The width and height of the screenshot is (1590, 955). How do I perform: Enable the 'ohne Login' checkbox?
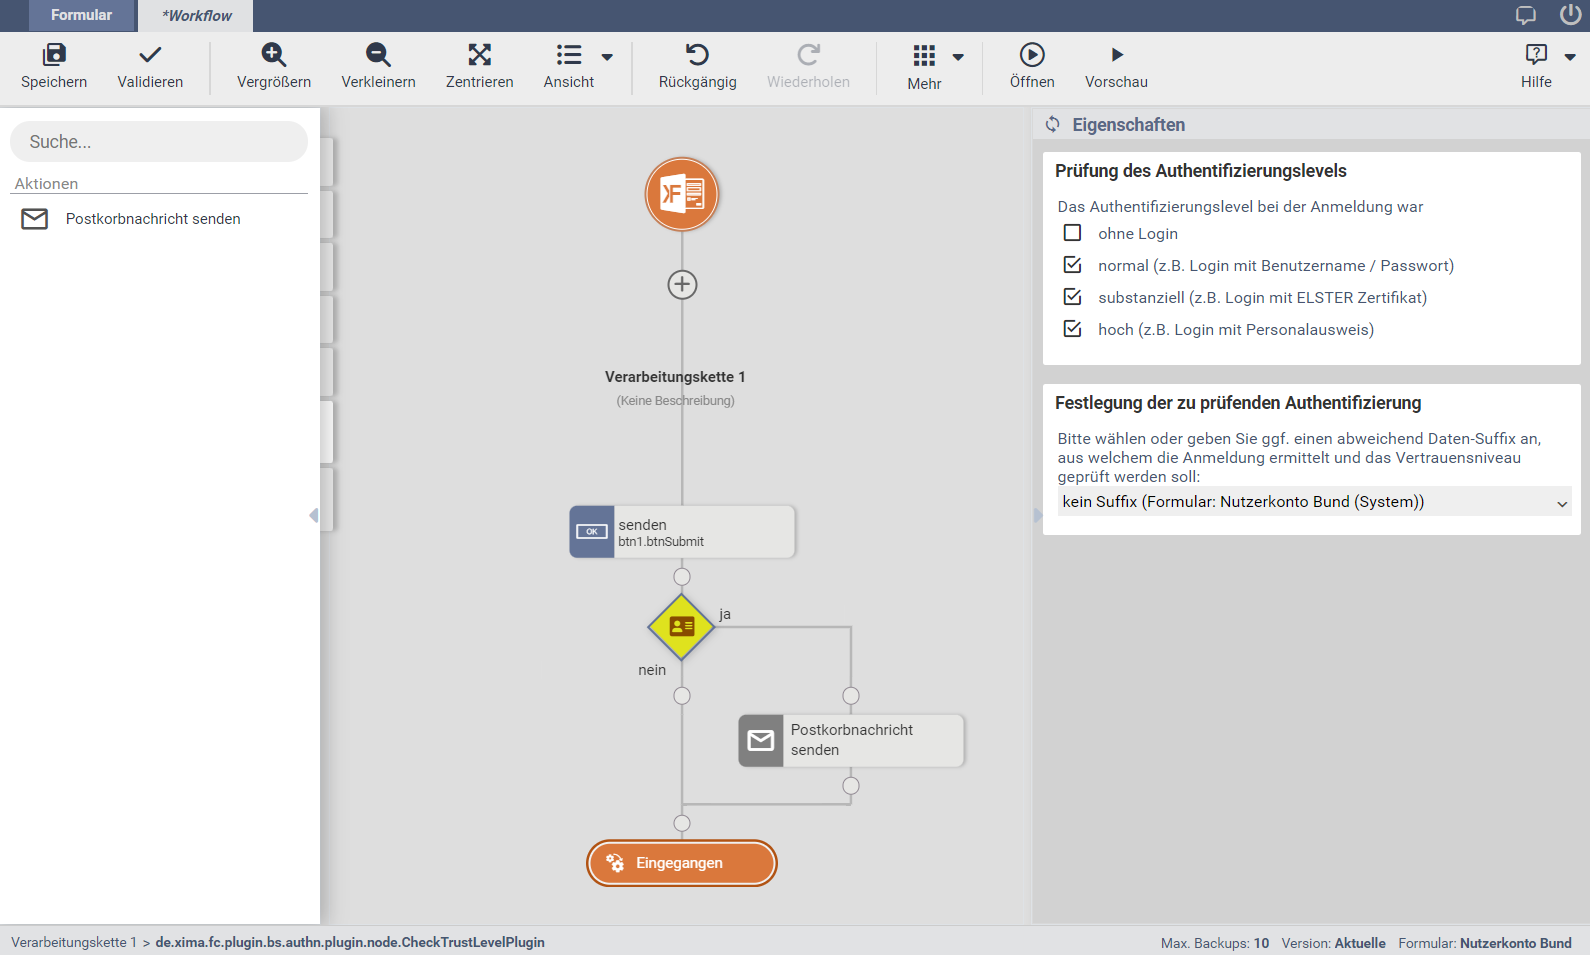[1072, 233]
